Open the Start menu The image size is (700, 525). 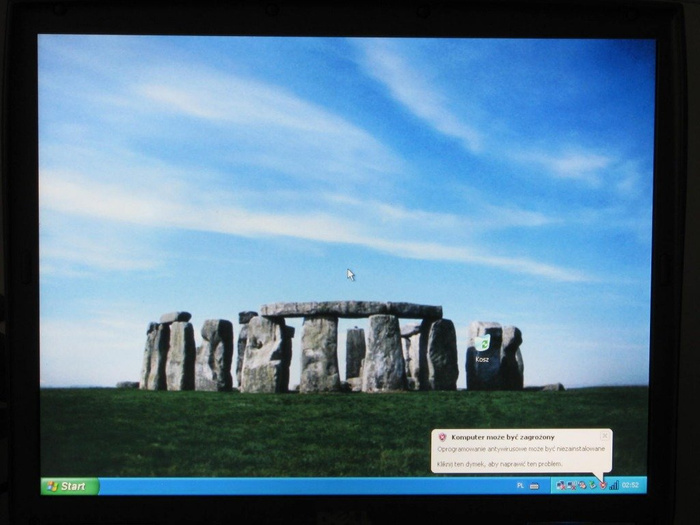coord(69,486)
